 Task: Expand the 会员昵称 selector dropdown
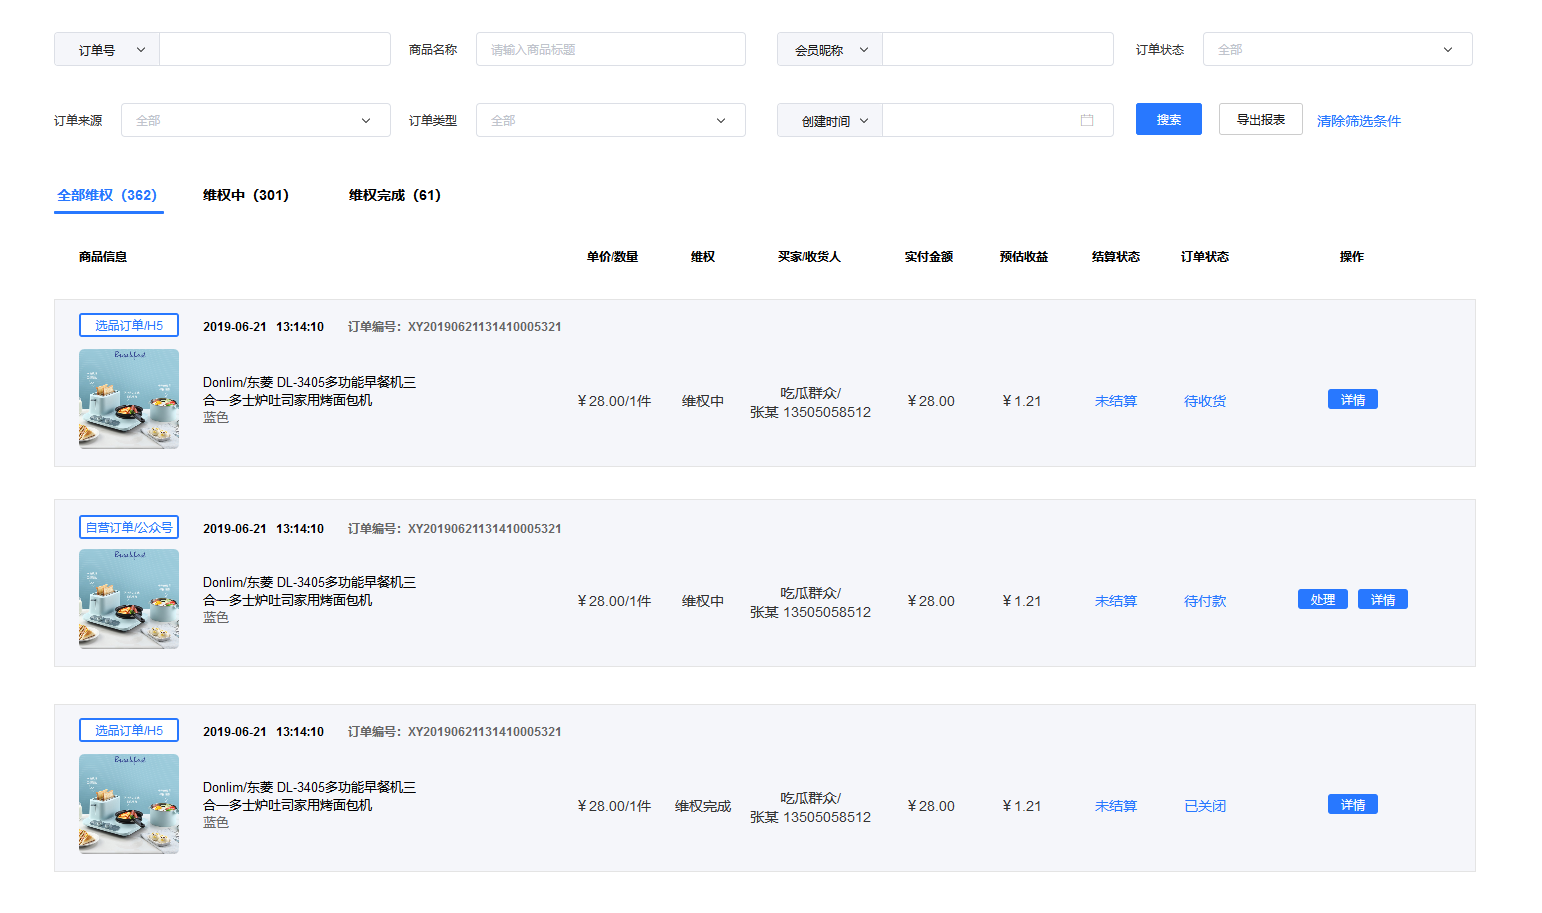(x=829, y=48)
